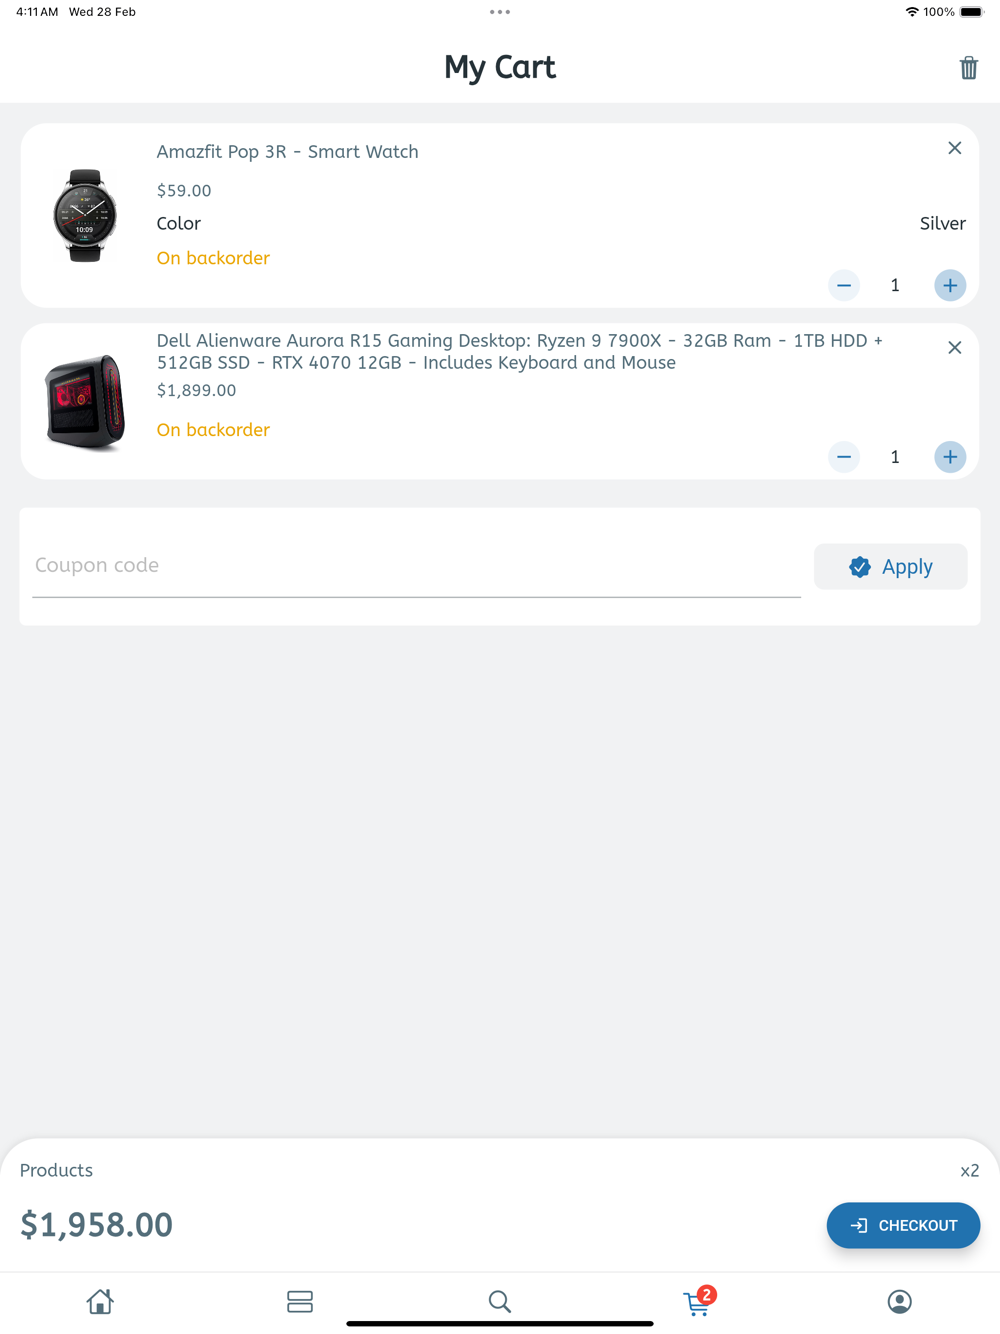Increase the Dell Alienware quantity
The width and height of the screenshot is (1000, 1334).
click(950, 457)
